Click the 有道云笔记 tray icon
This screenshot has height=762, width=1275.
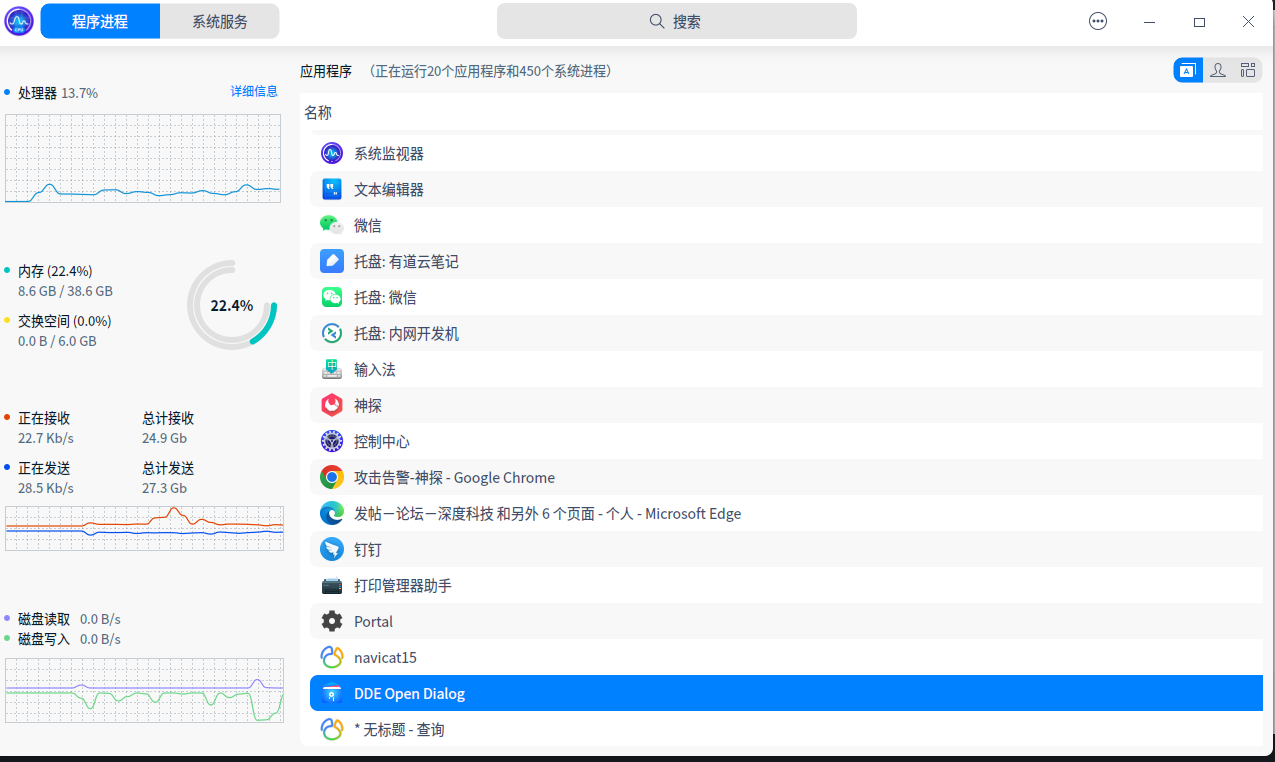332,261
